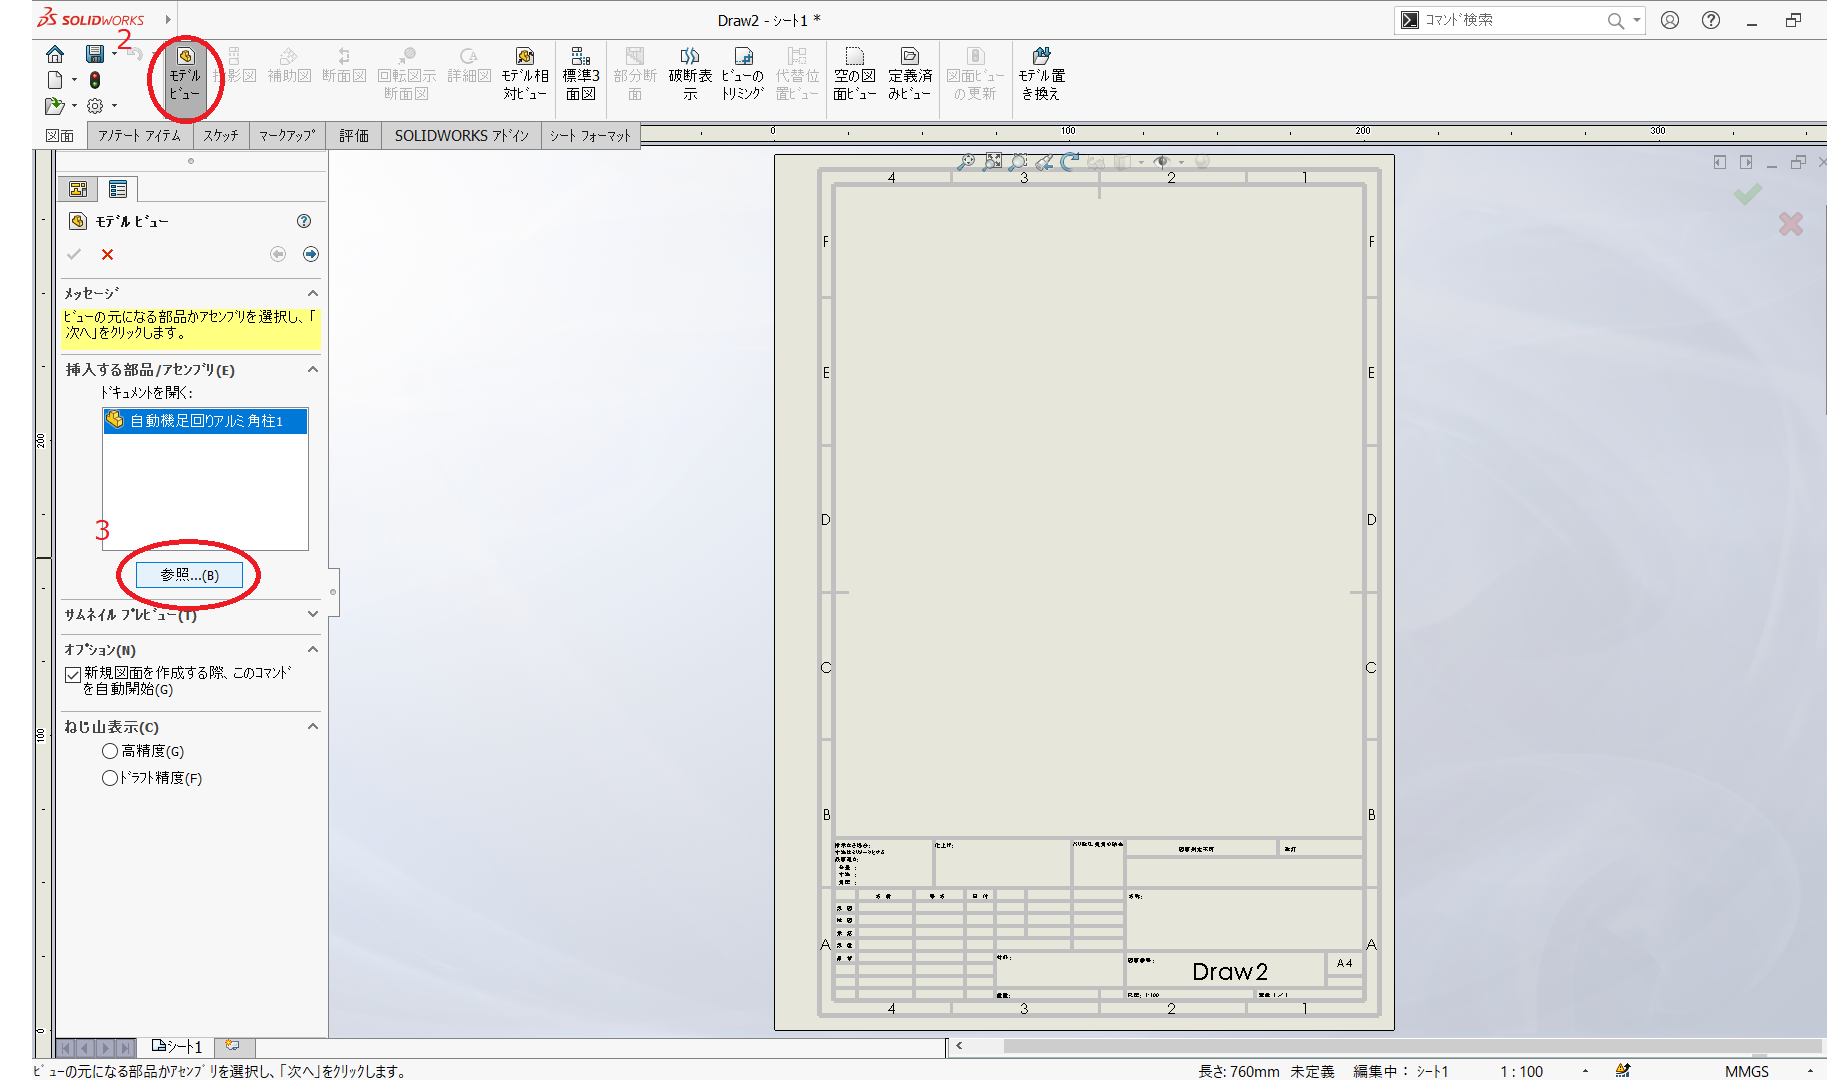Switch to the 図面 ribbon tab

click(60, 136)
